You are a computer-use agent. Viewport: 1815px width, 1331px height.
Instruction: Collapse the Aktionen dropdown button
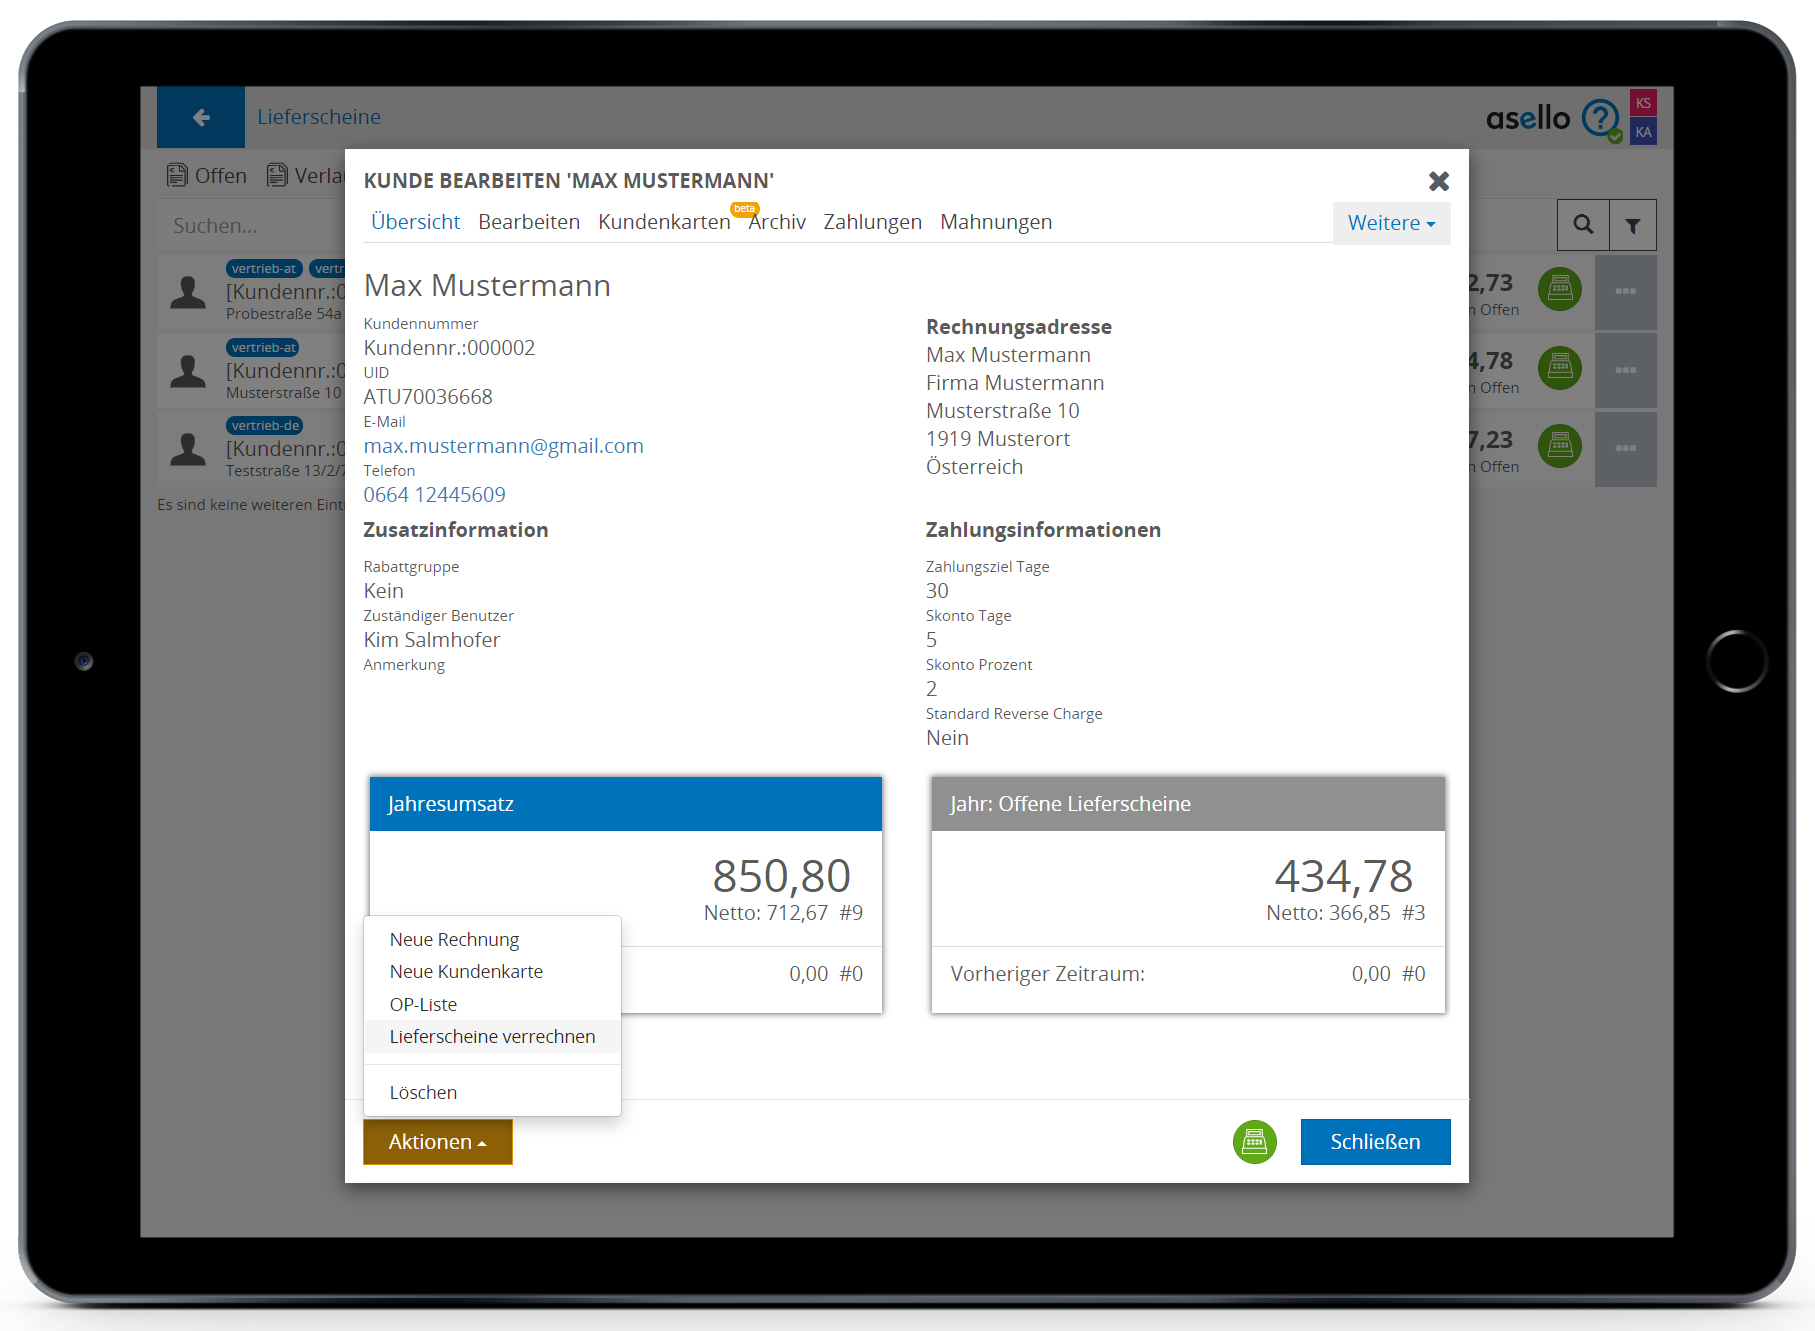(437, 1141)
